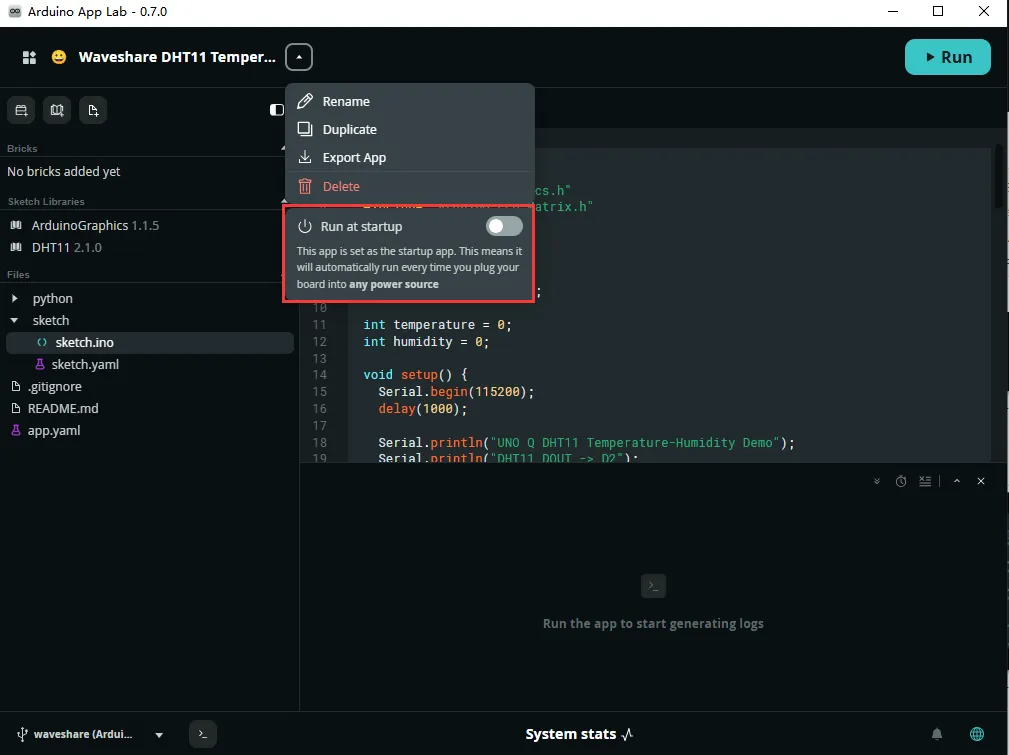
Task: Open the waveshare board selector dropdown
Action: pos(159,734)
